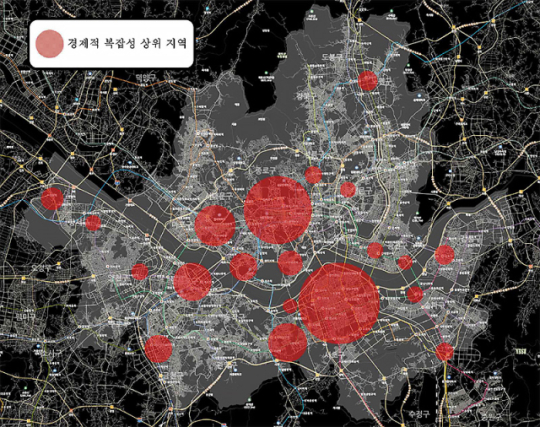Click the westernmost red circle on the map
The width and height of the screenshot is (540, 427).
[x=52, y=199]
